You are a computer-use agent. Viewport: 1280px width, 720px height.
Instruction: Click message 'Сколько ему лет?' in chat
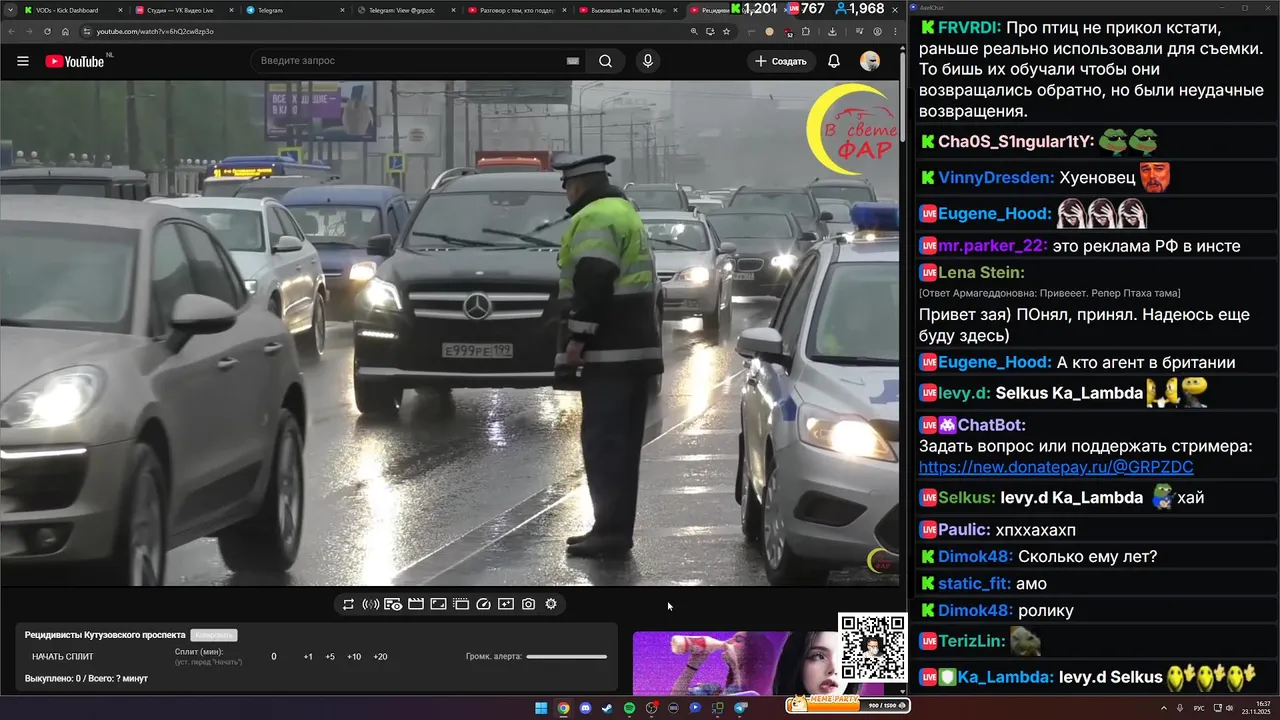[1088, 557]
